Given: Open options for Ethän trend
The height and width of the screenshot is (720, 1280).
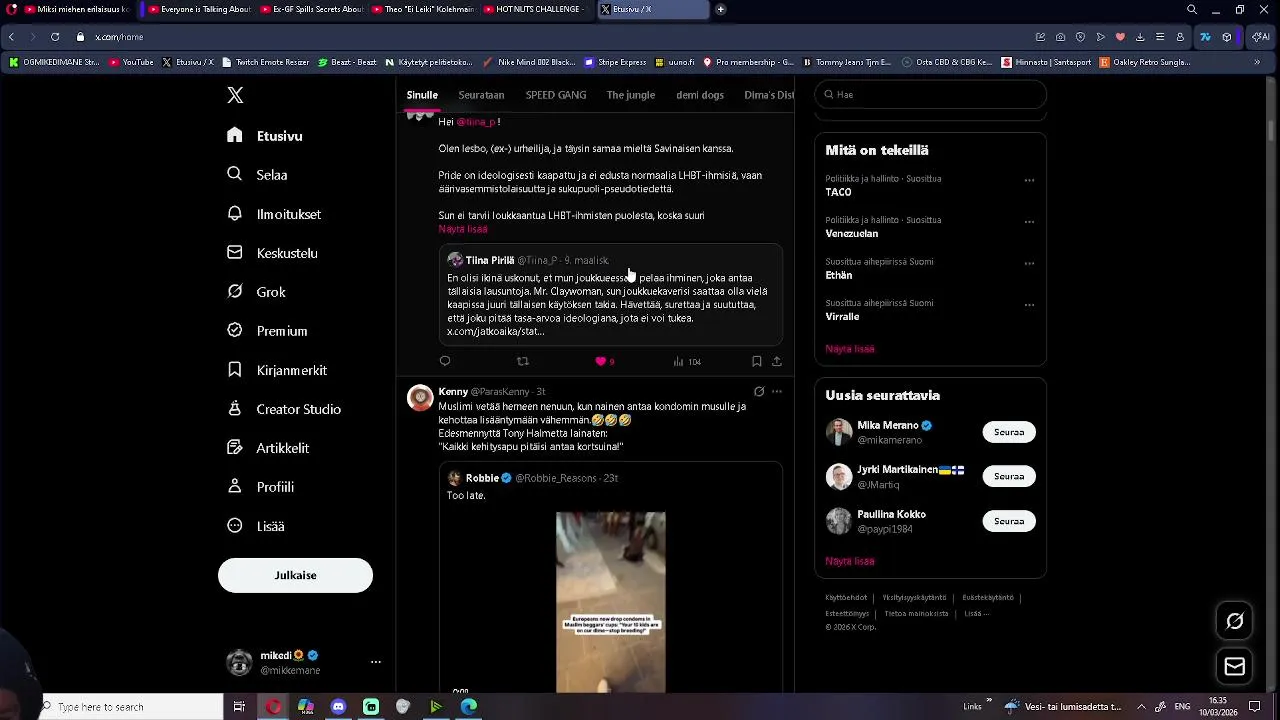Looking at the screenshot, I should [x=1029, y=264].
